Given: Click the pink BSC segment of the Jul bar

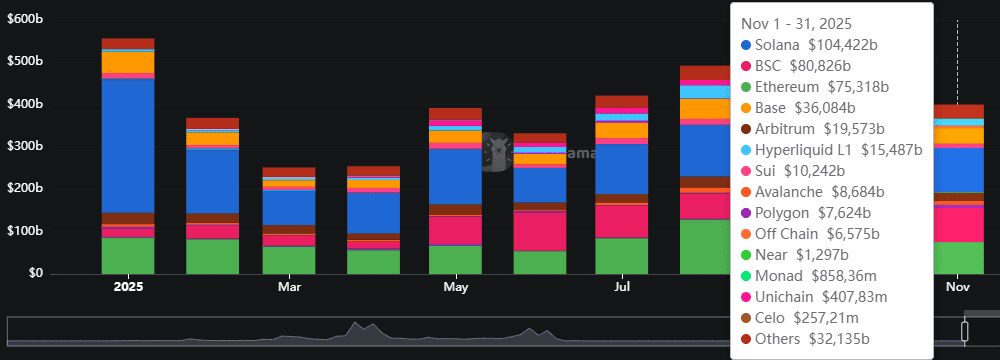Looking at the screenshot, I should click(x=622, y=221).
